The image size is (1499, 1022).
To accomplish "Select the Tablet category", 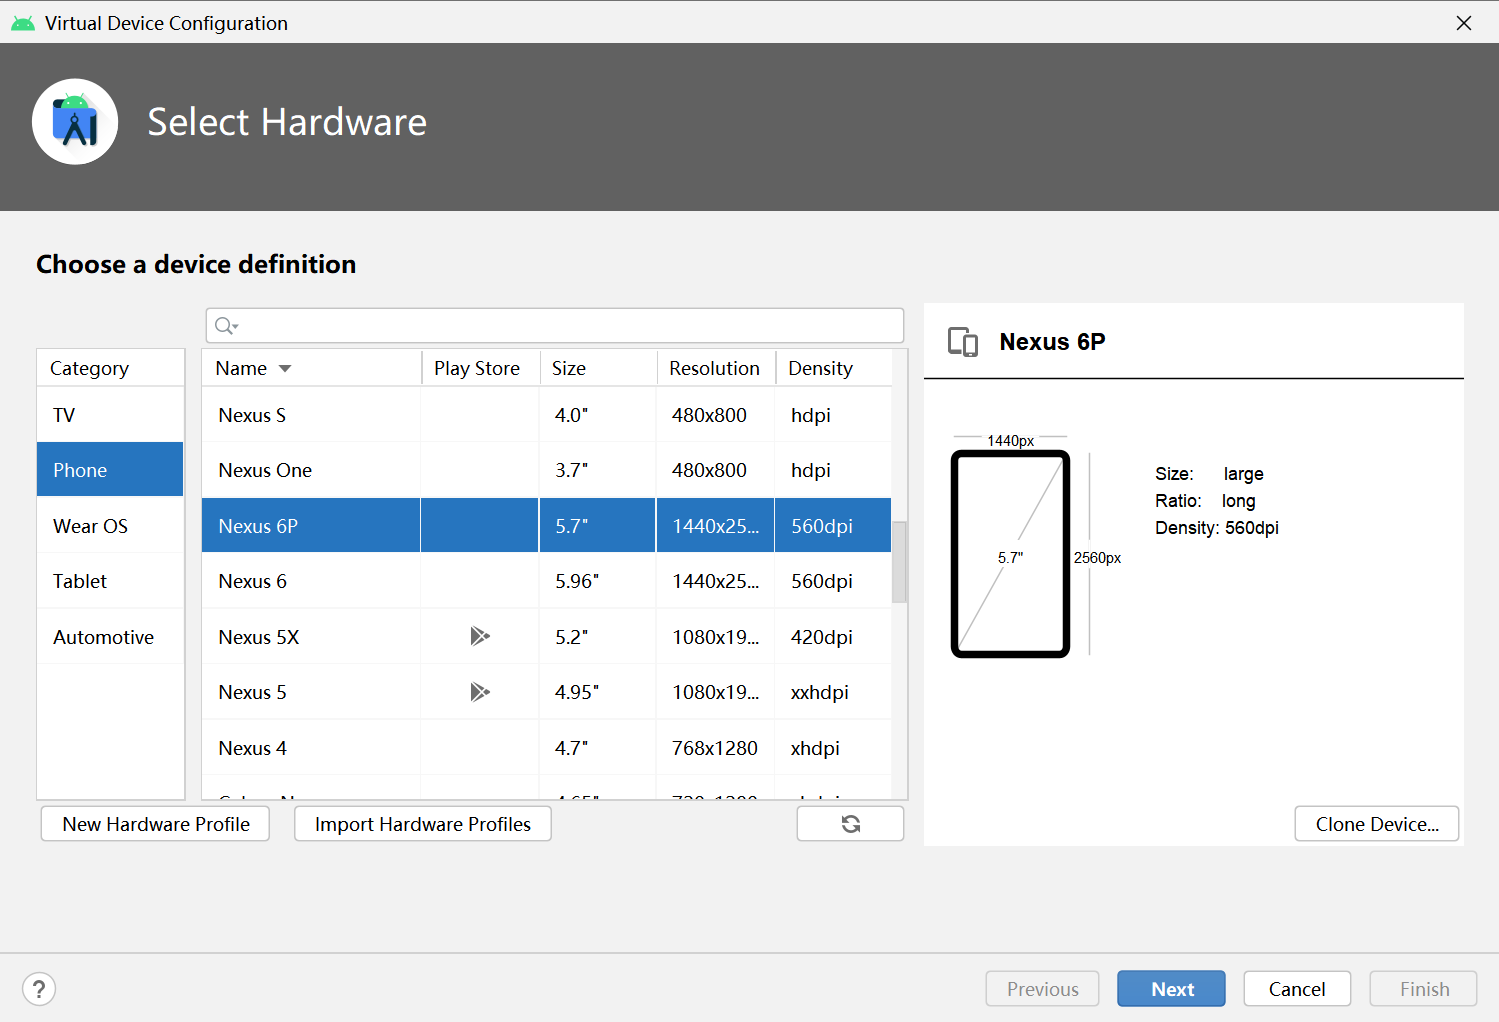I will point(110,581).
